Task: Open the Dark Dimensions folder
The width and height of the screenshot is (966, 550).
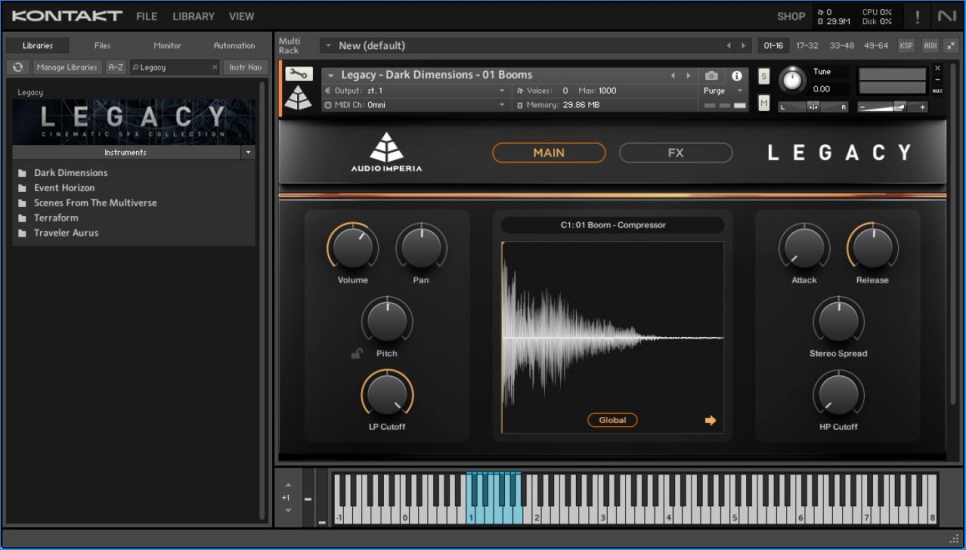Action: 70,173
